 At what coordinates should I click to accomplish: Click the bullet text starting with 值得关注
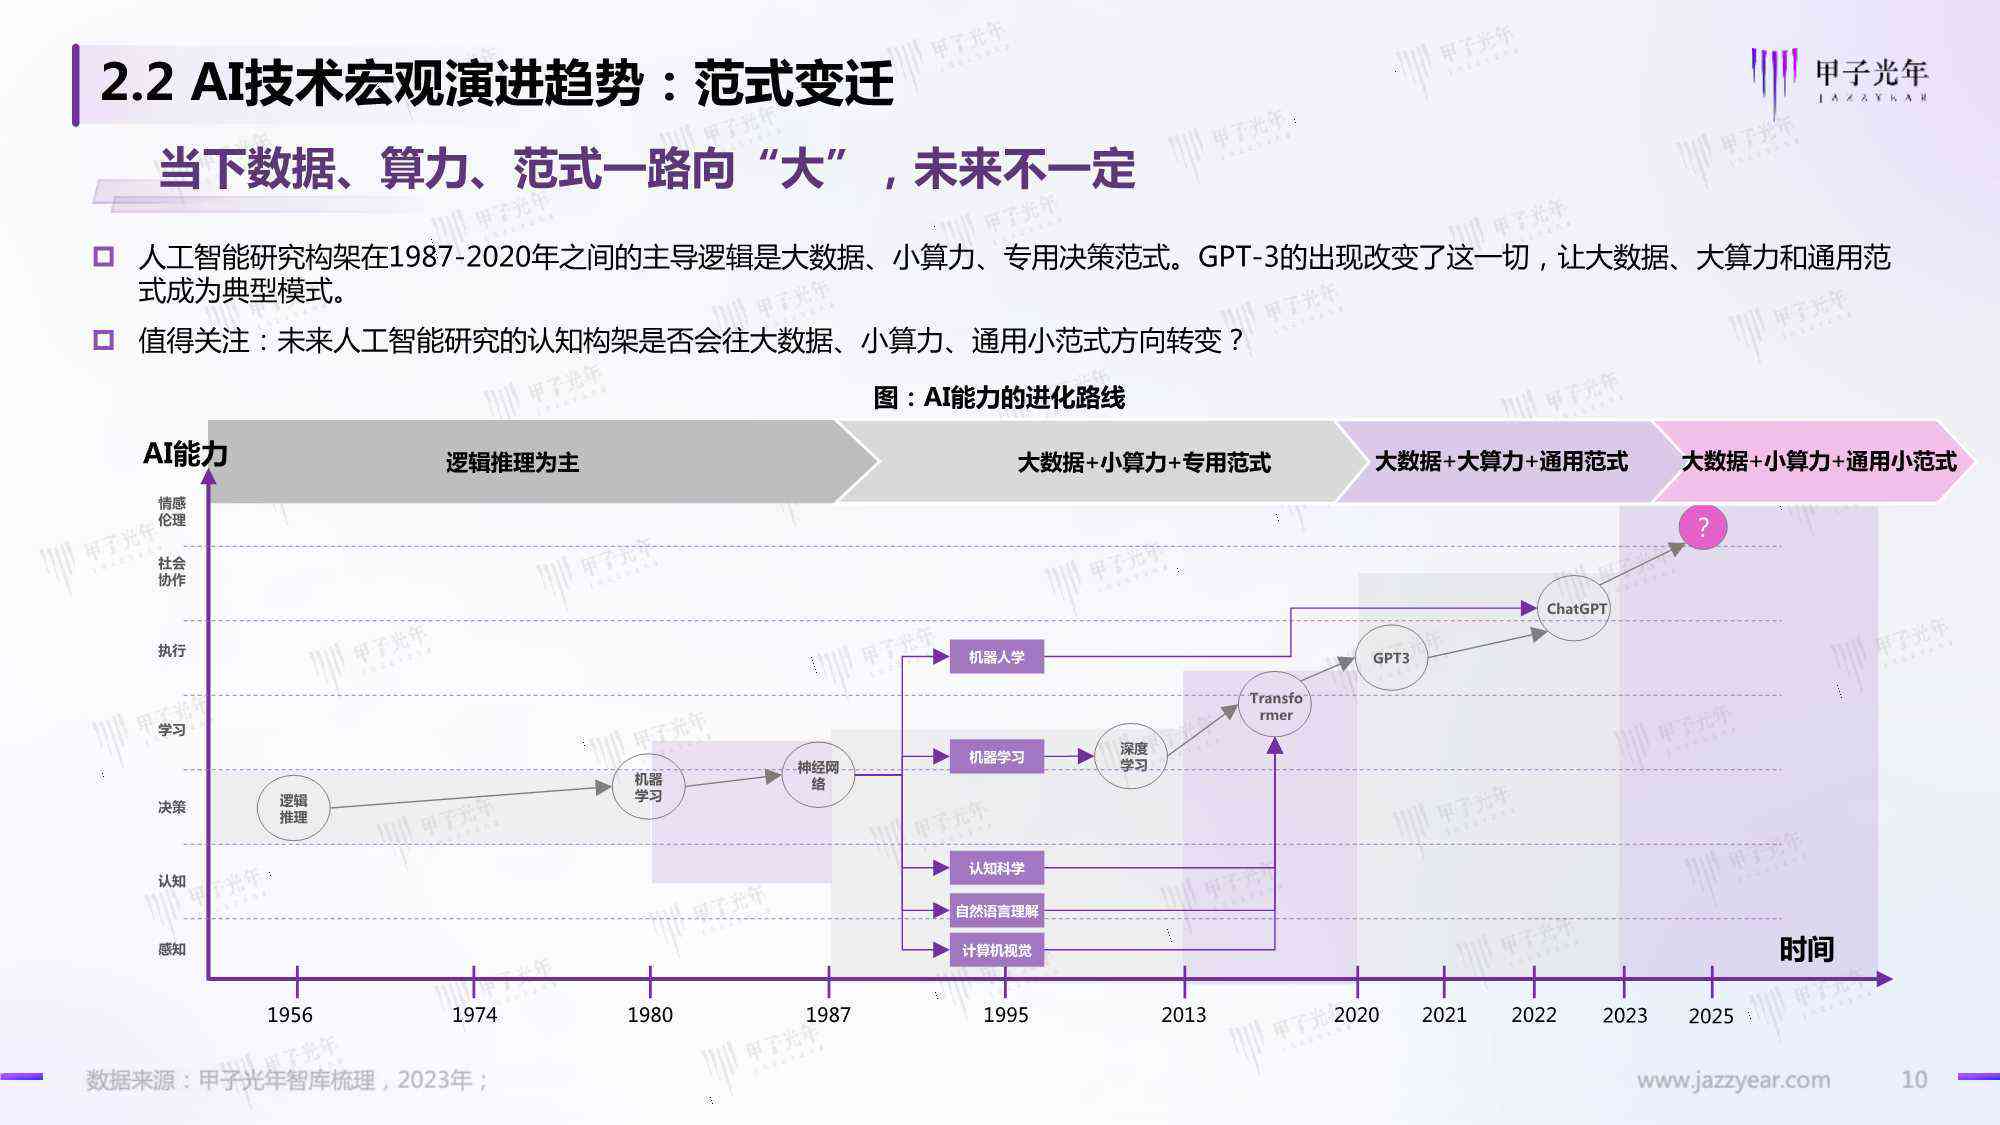pyautogui.click(x=691, y=341)
